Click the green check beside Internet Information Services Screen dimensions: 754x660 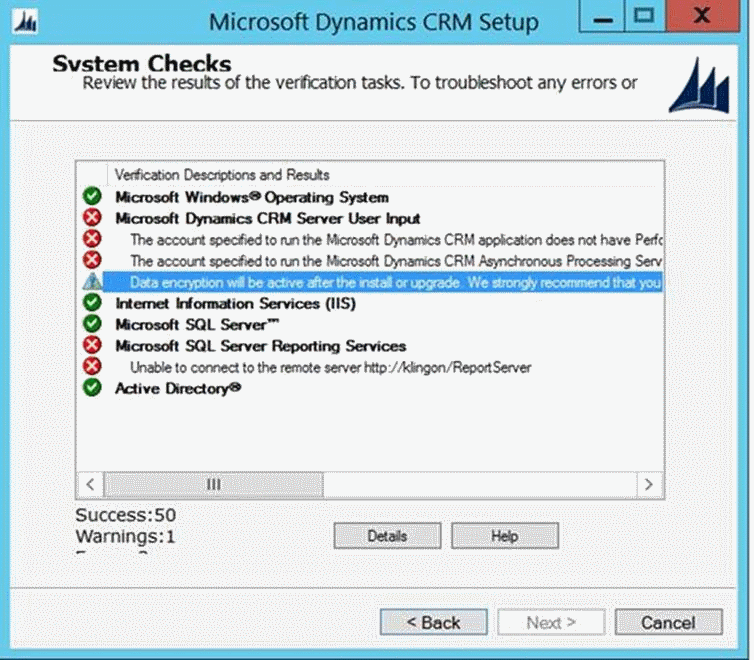[92, 302]
